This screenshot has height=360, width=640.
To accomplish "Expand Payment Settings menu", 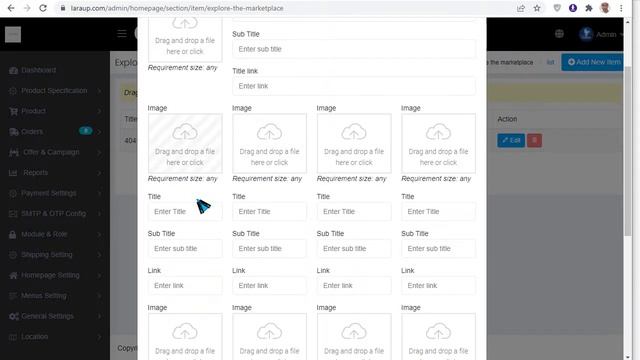I will click(55, 193).
